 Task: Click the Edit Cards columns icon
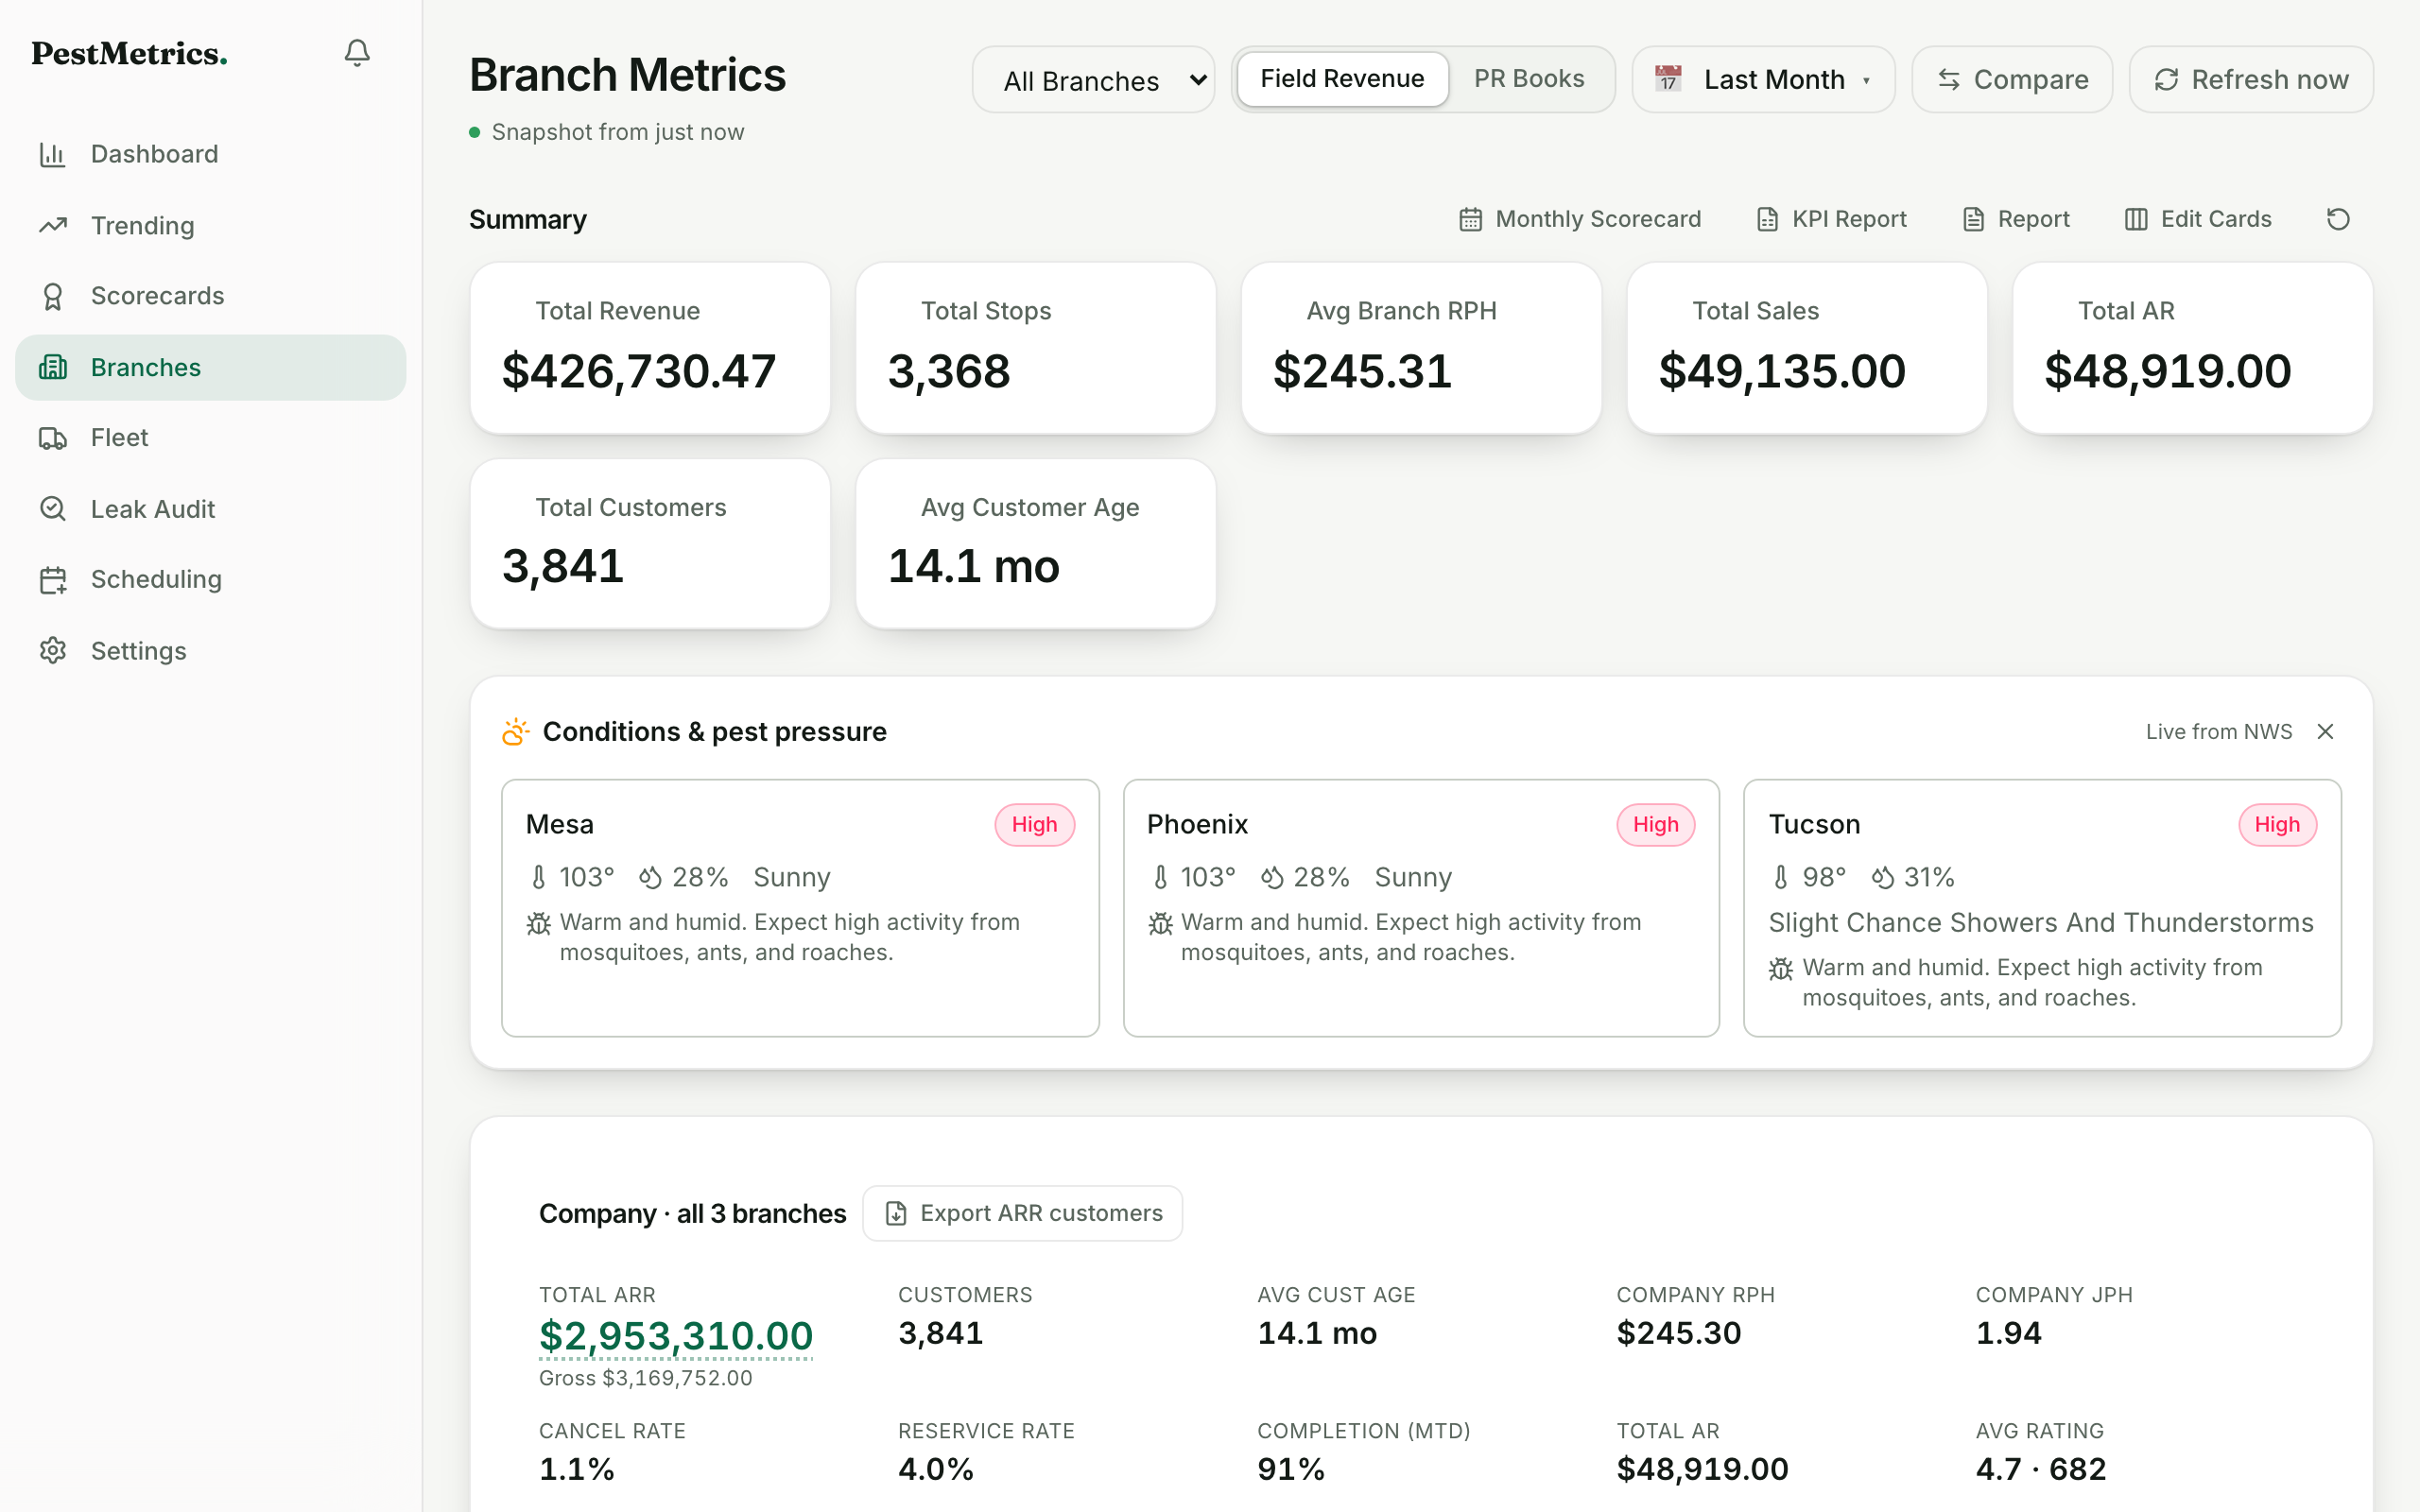(x=2135, y=219)
